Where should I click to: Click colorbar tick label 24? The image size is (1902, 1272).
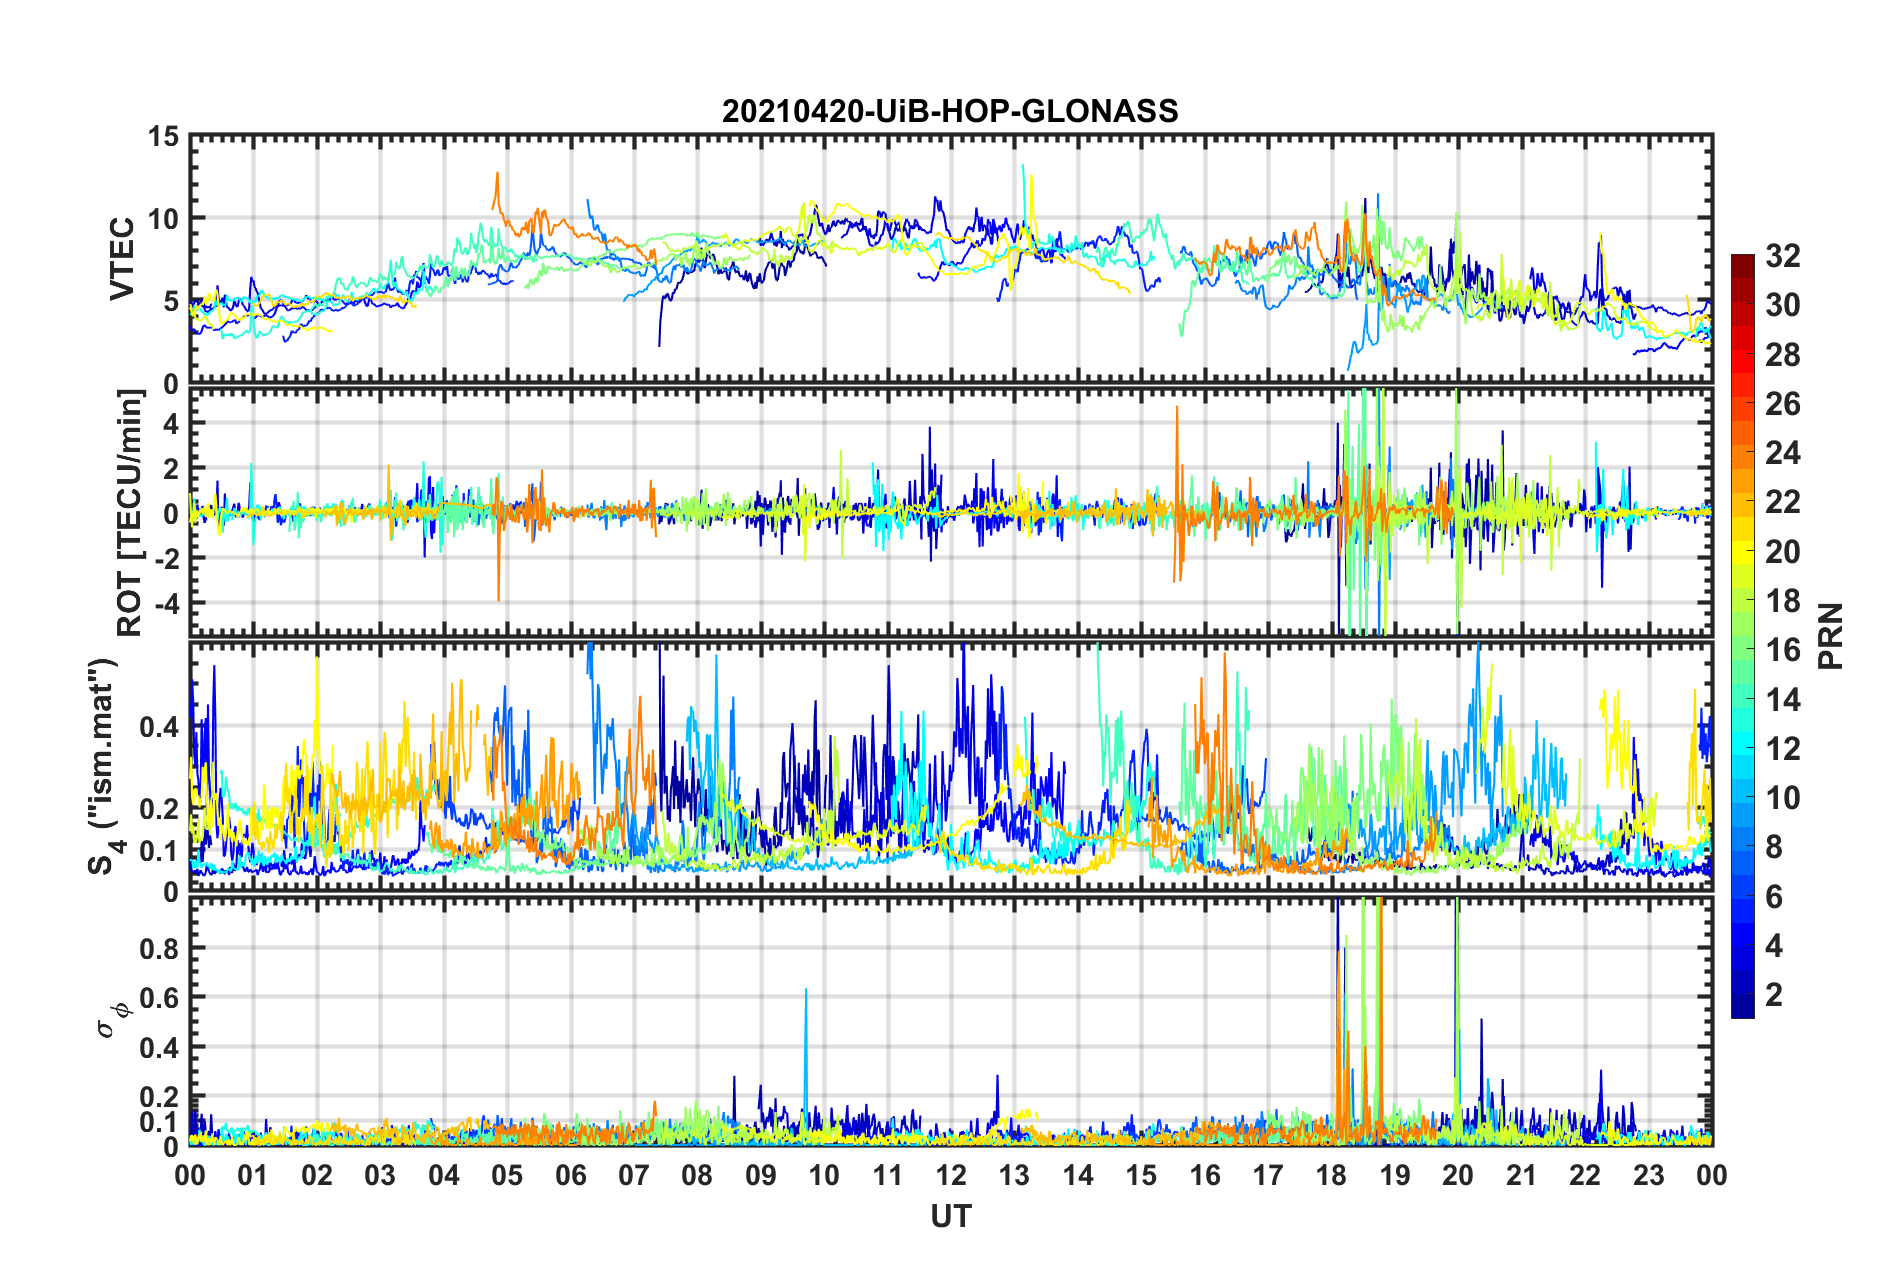pos(1783,453)
